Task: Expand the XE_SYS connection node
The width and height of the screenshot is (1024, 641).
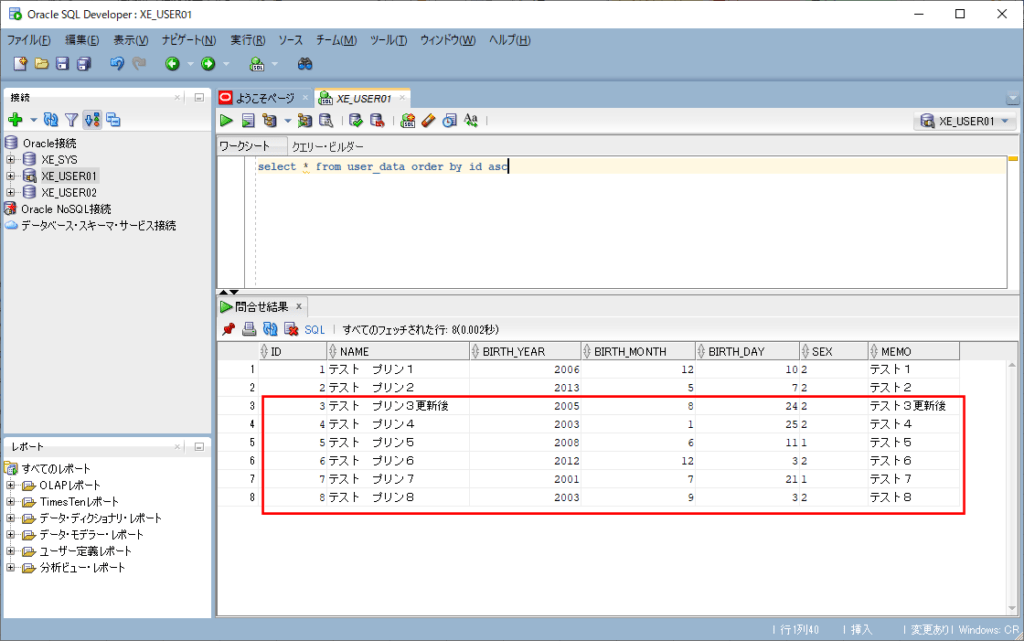Action: [10, 159]
